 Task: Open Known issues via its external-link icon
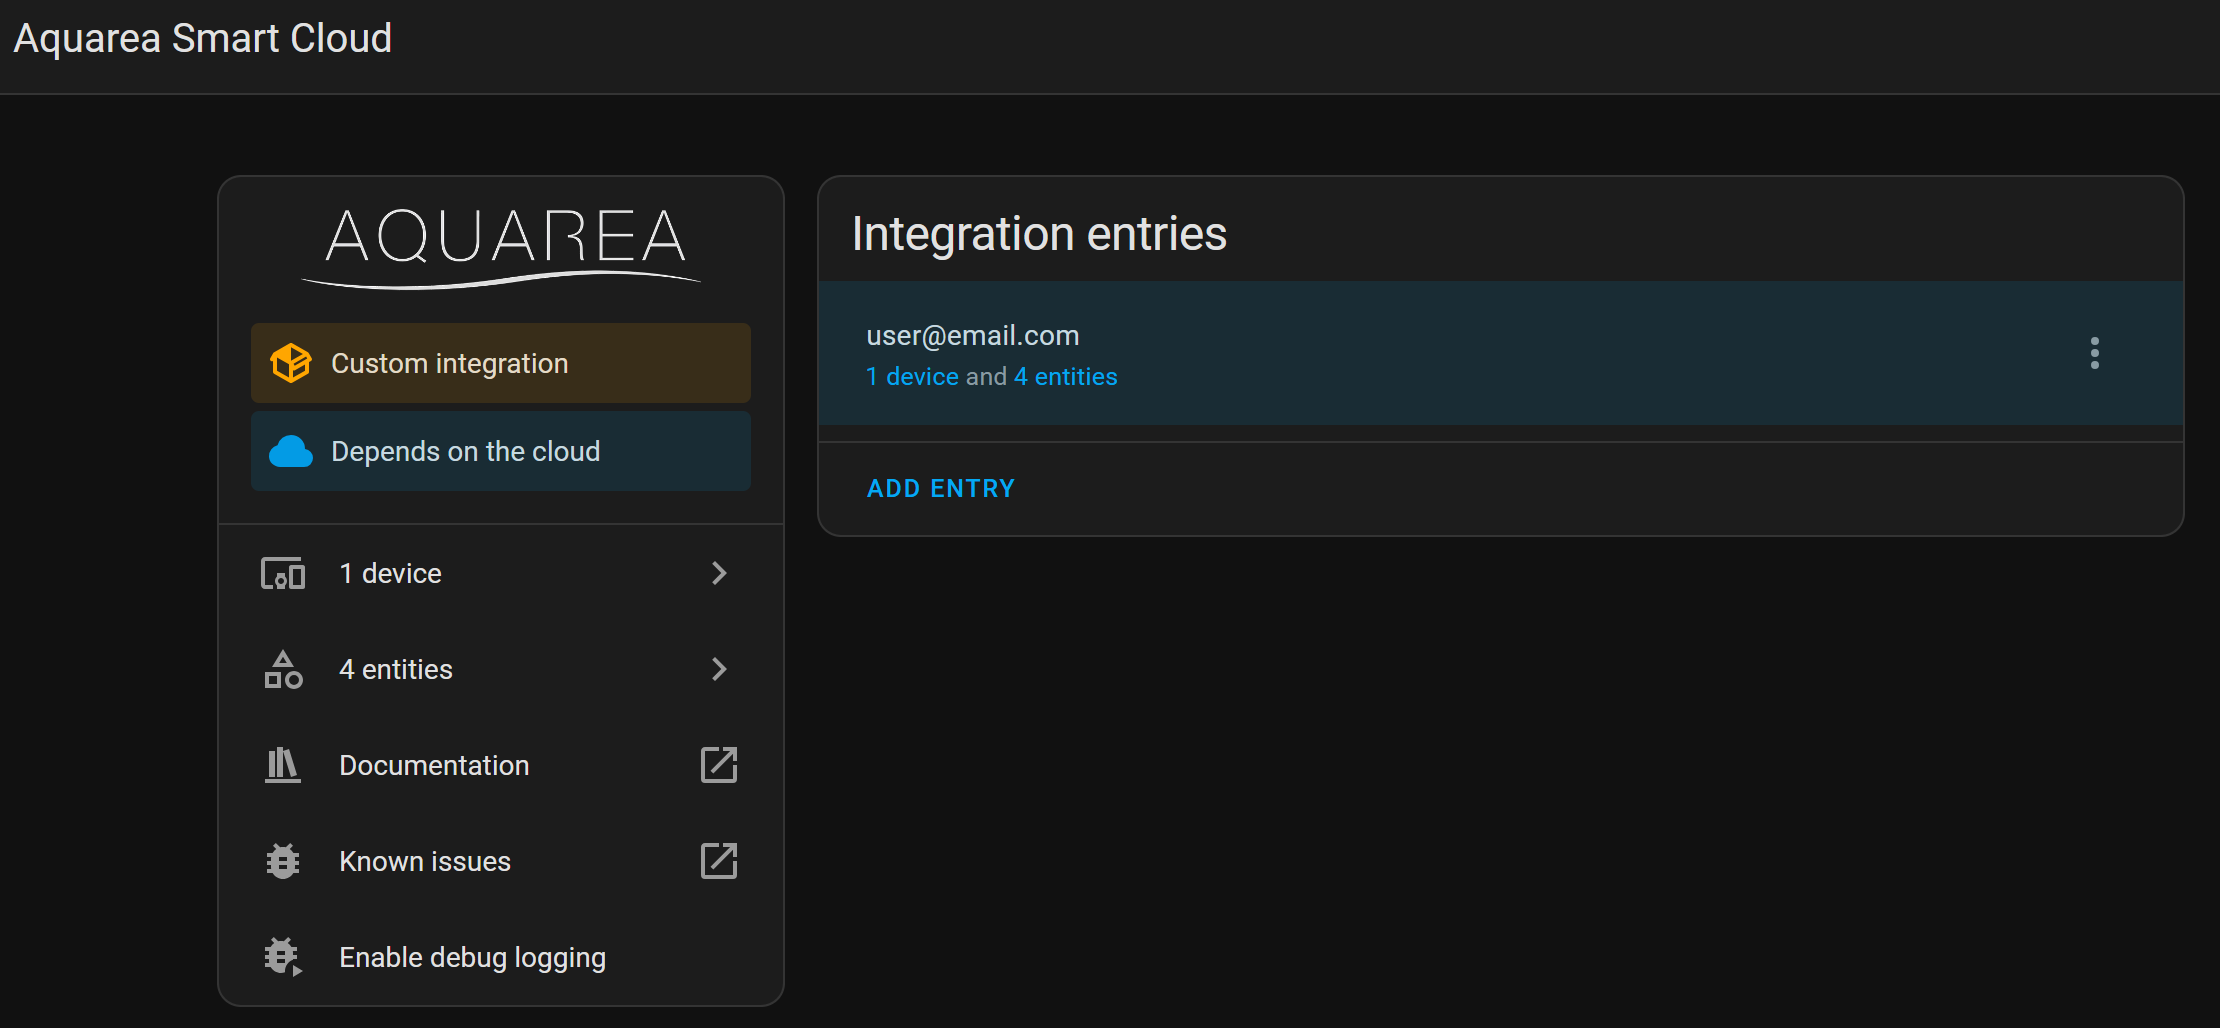click(719, 860)
